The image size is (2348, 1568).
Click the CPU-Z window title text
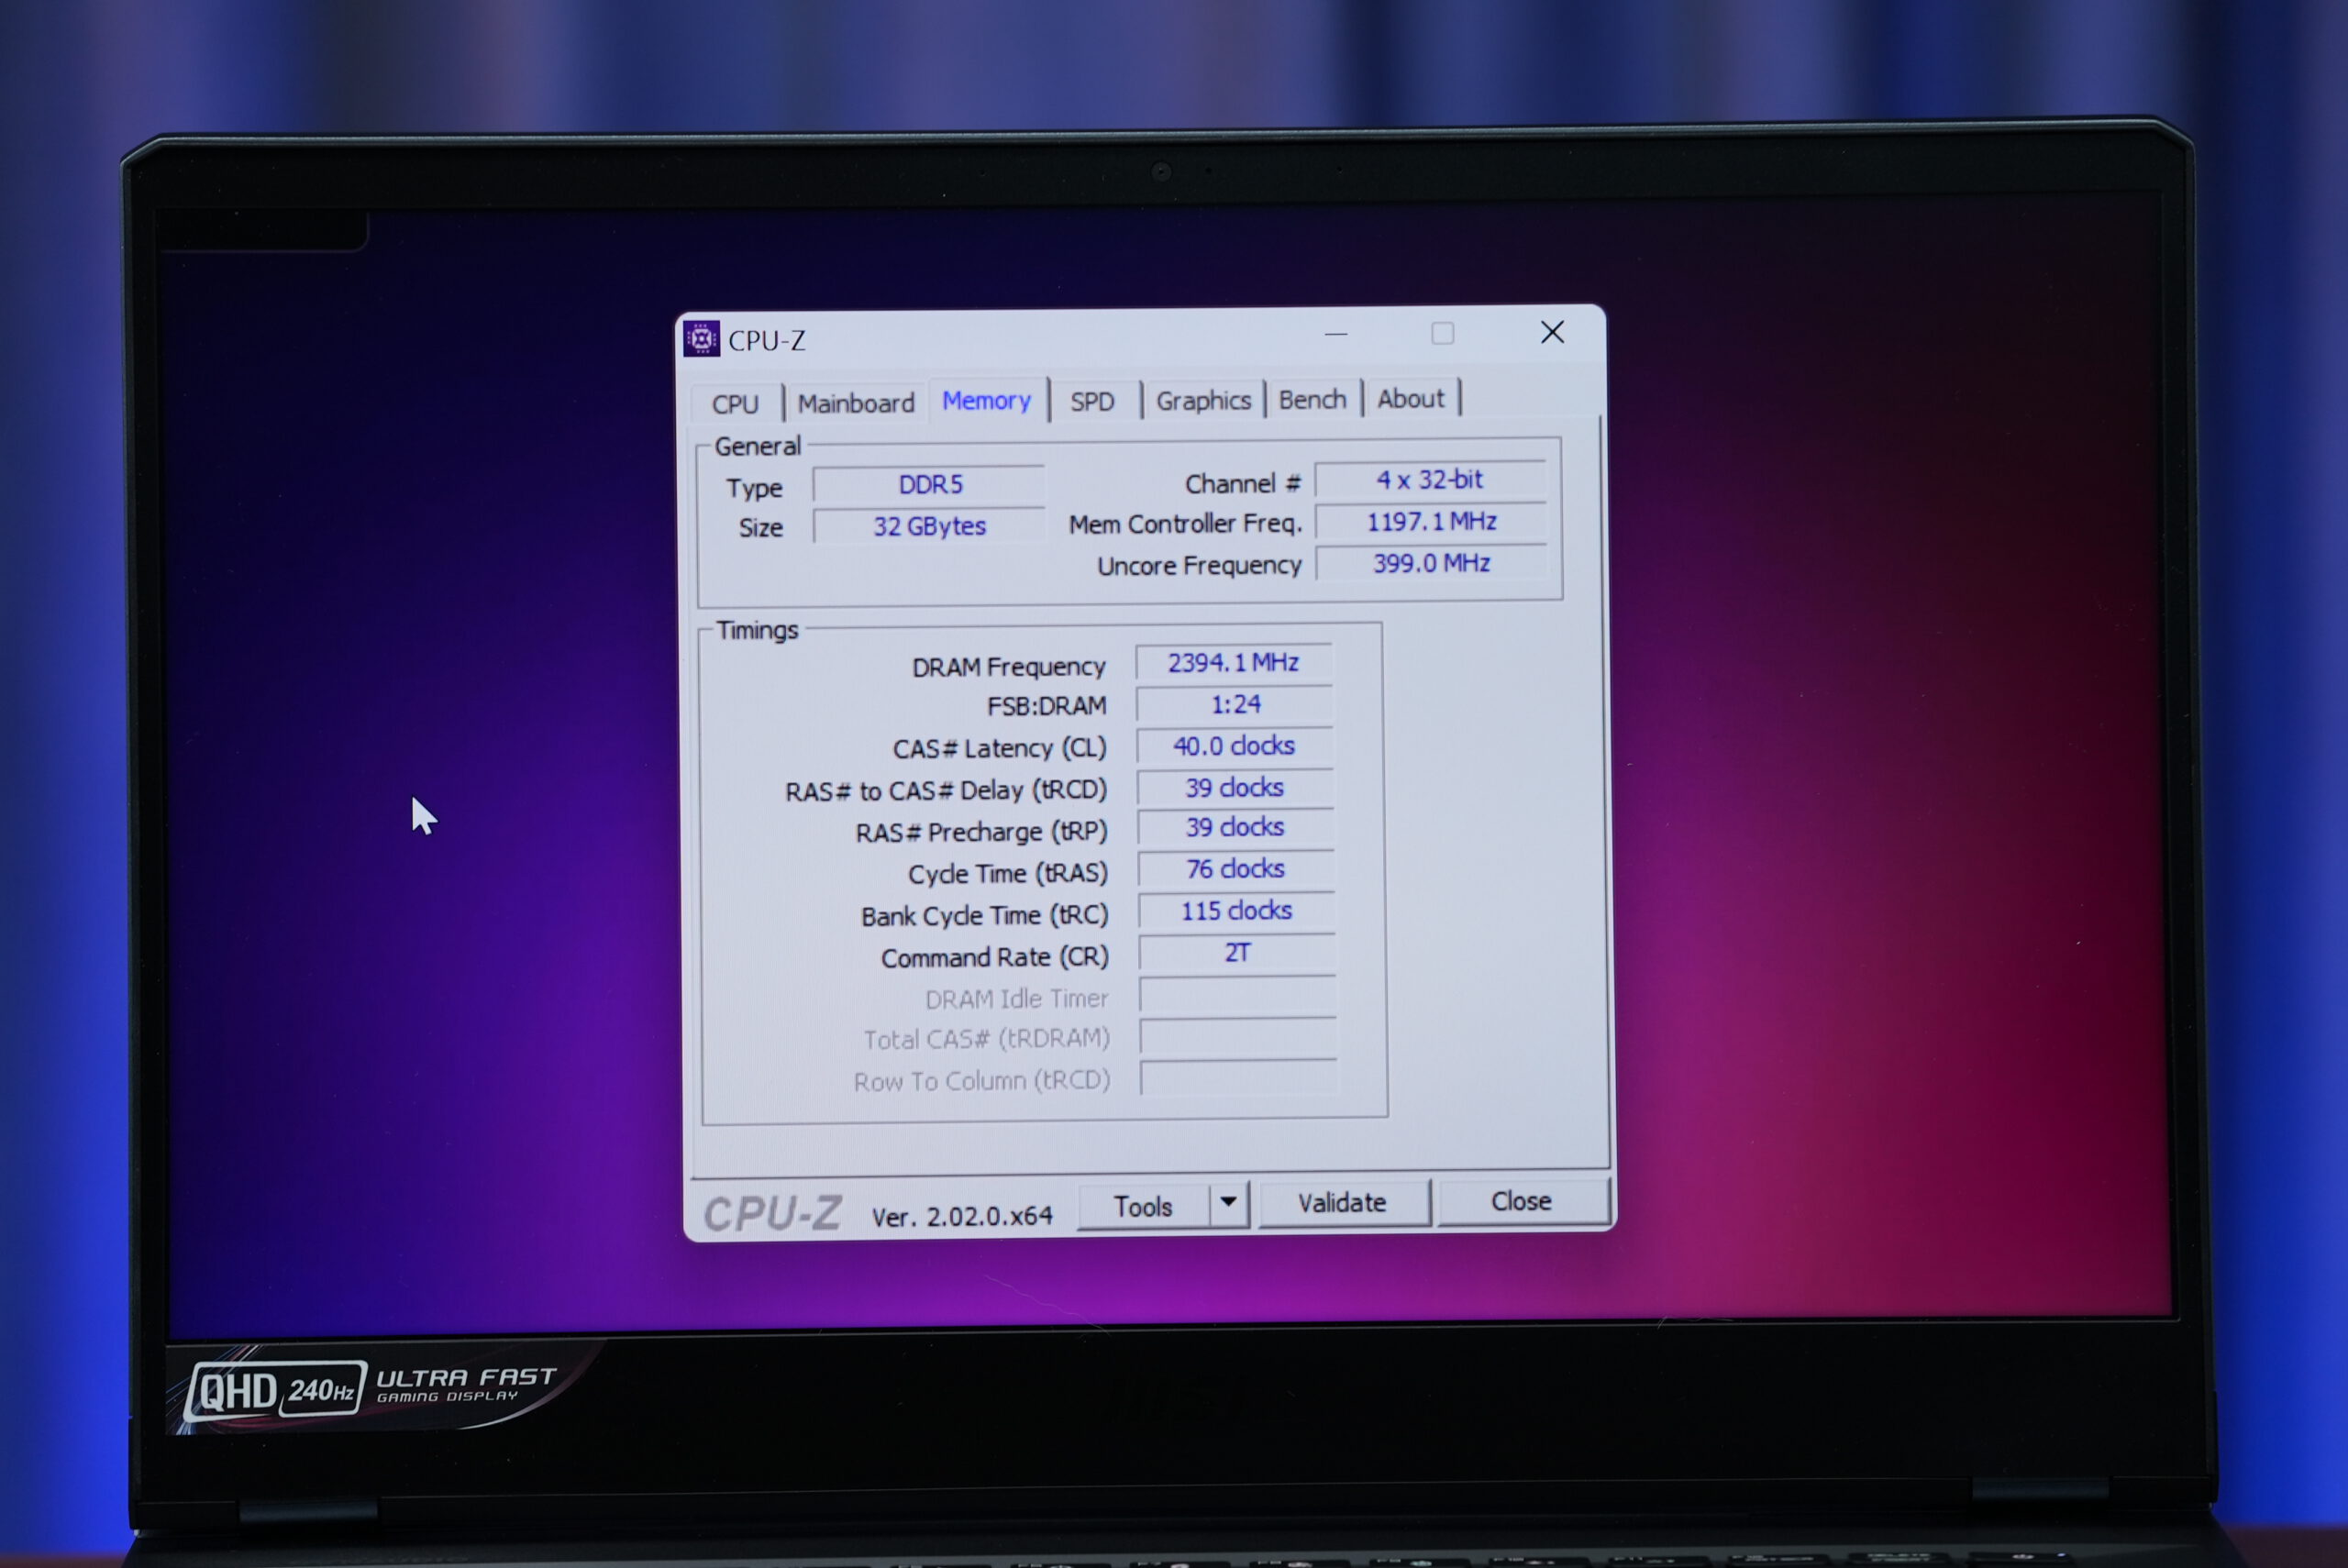pyautogui.click(x=767, y=341)
